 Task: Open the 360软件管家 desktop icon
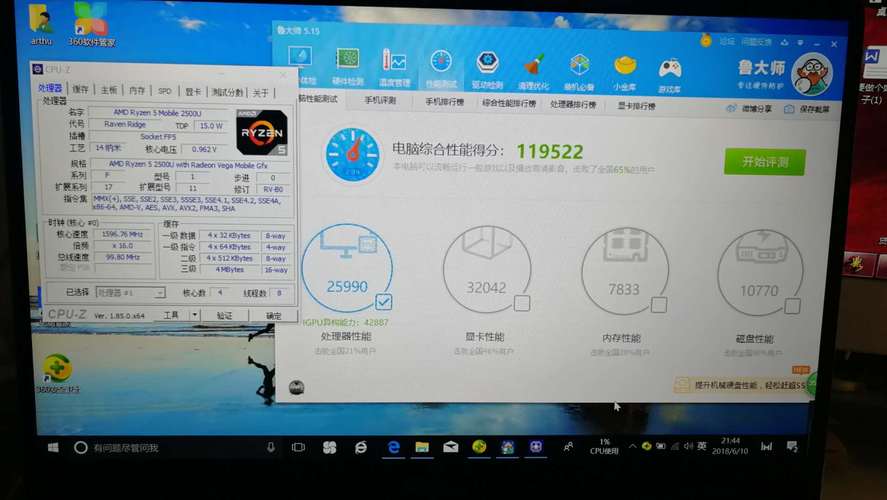click(91, 24)
